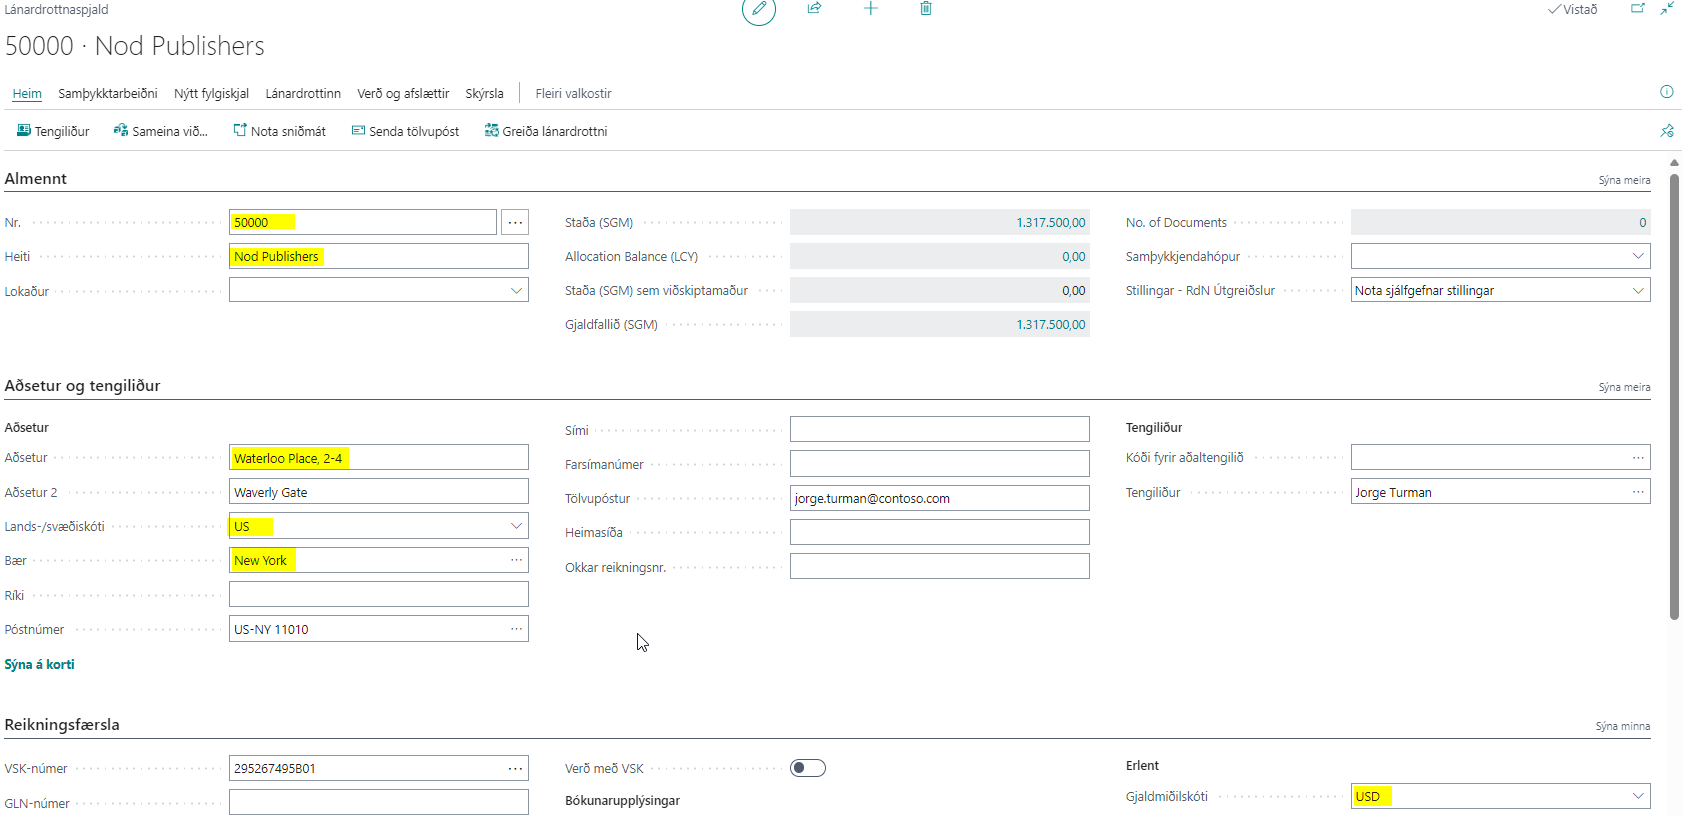Click into the Sími input field

click(x=939, y=429)
